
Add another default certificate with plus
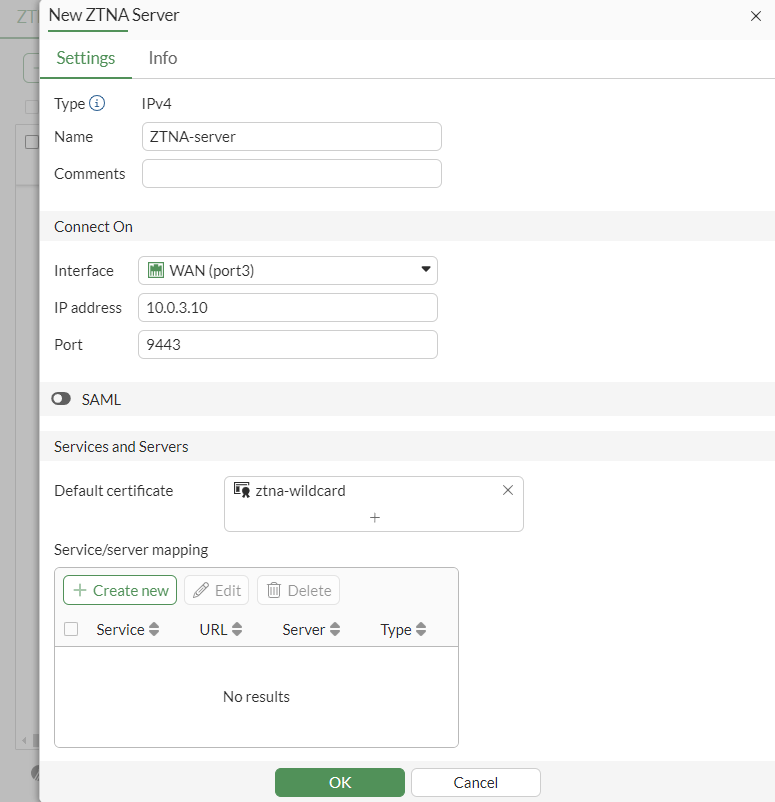(x=375, y=518)
